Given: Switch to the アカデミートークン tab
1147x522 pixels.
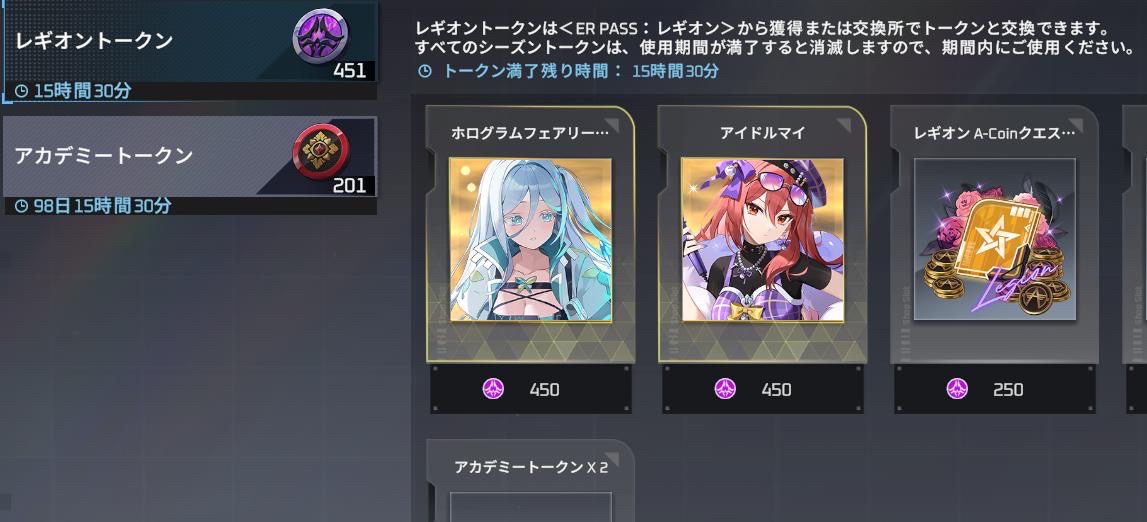Looking at the screenshot, I should [x=190, y=165].
